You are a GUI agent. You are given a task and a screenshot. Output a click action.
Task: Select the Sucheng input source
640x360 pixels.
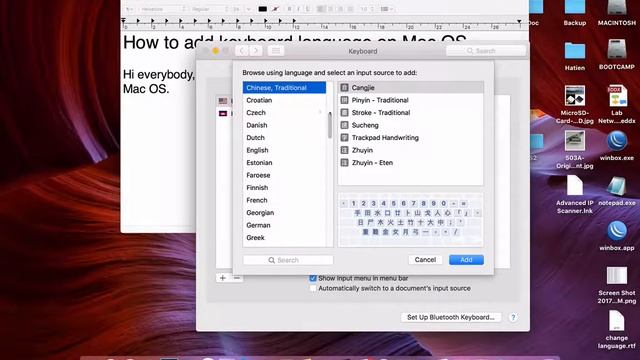pos(411,125)
